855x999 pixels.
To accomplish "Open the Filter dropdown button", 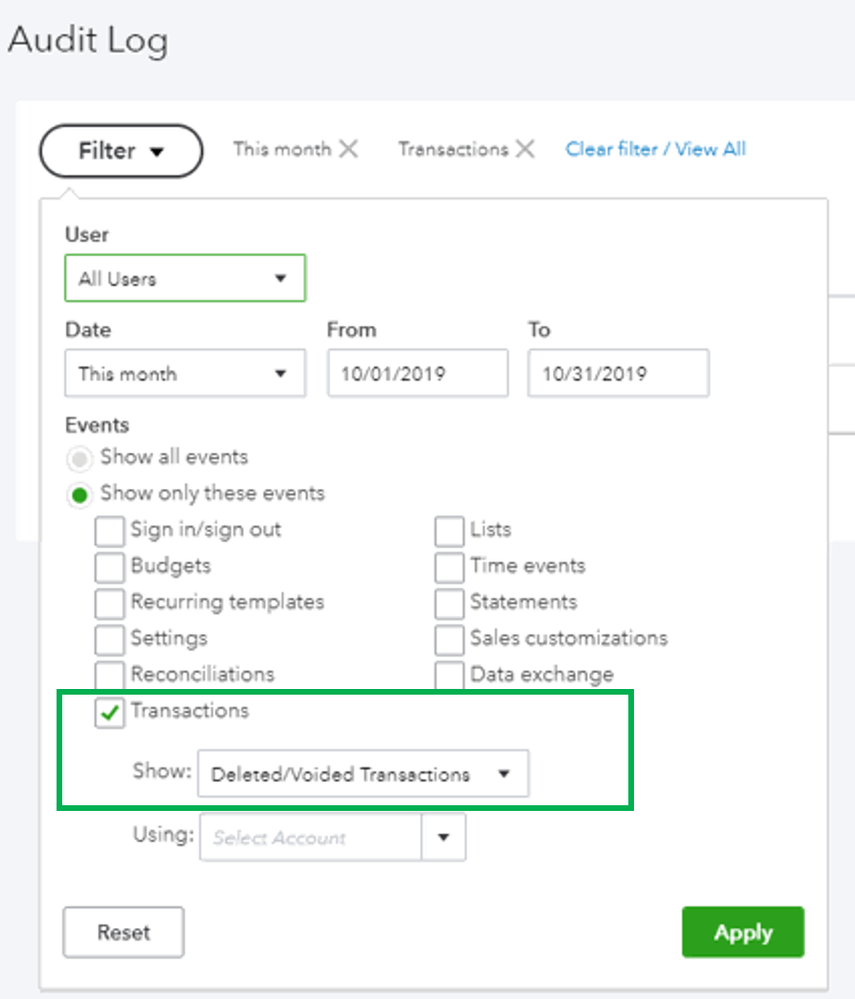I will coord(121,151).
